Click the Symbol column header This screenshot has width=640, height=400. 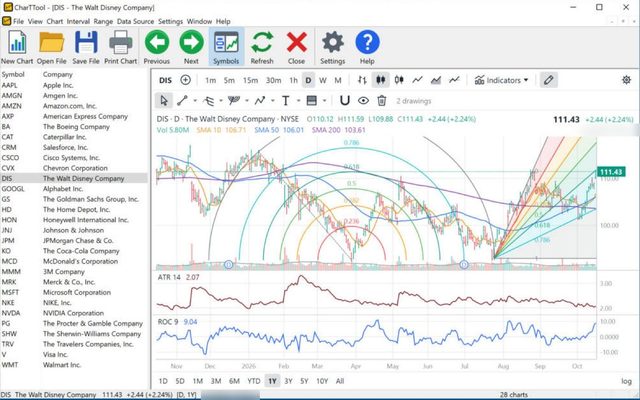(x=13, y=74)
